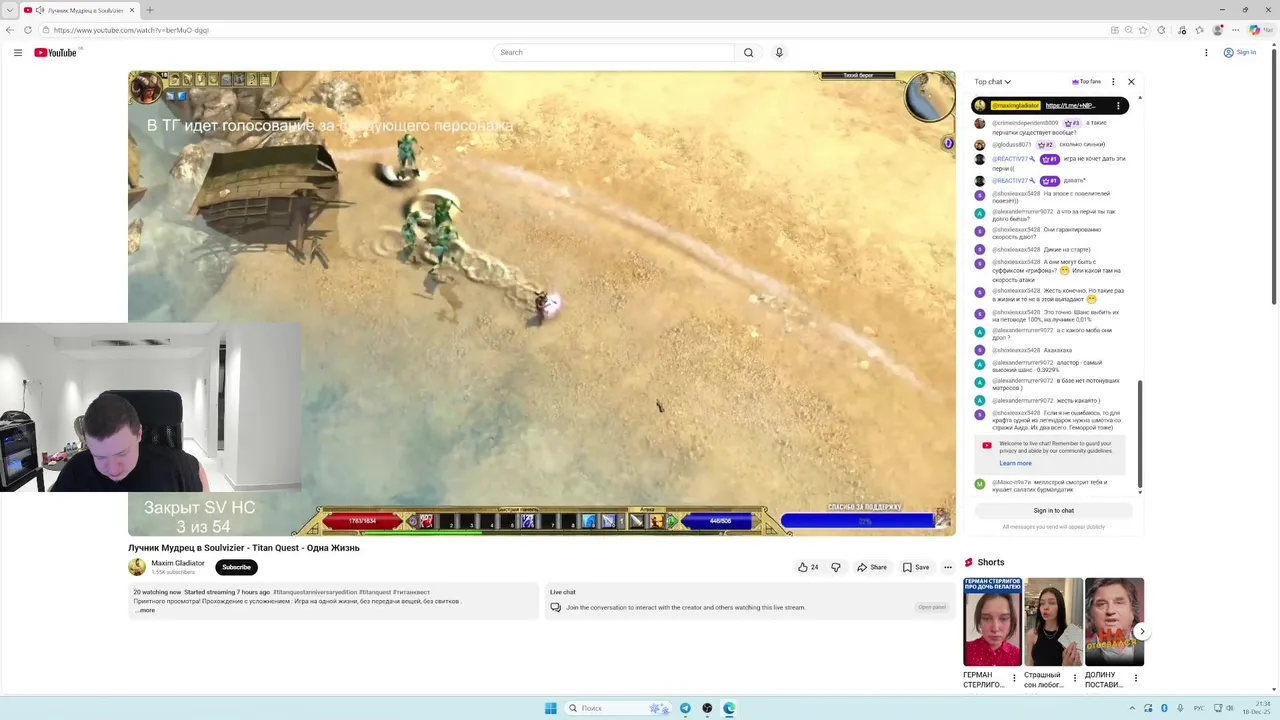1280x720 pixels.
Task: Click the YouTube search magnifier button
Action: tap(748, 52)
